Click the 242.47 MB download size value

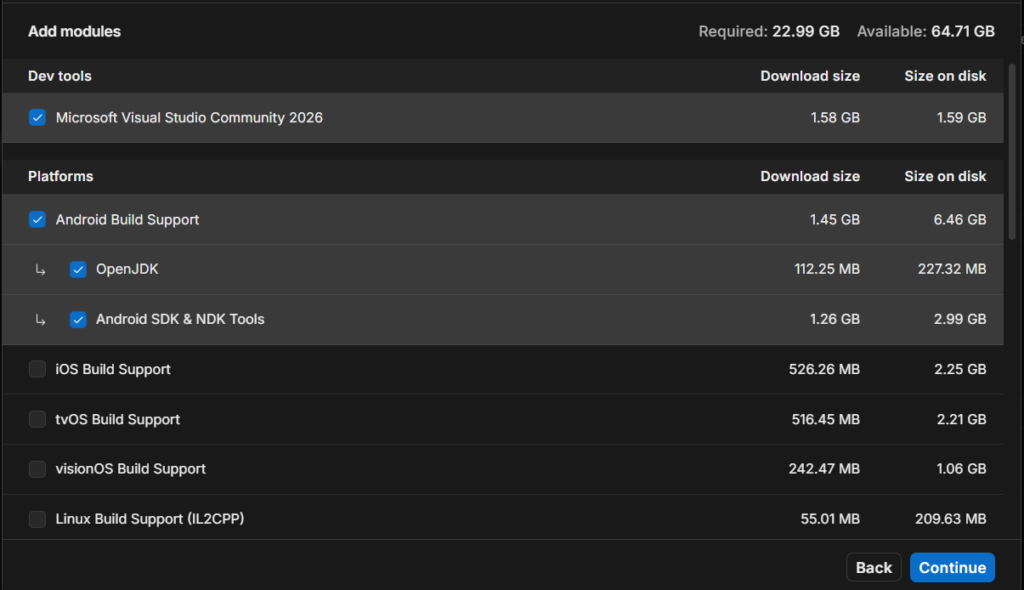[x=824, y=469]
